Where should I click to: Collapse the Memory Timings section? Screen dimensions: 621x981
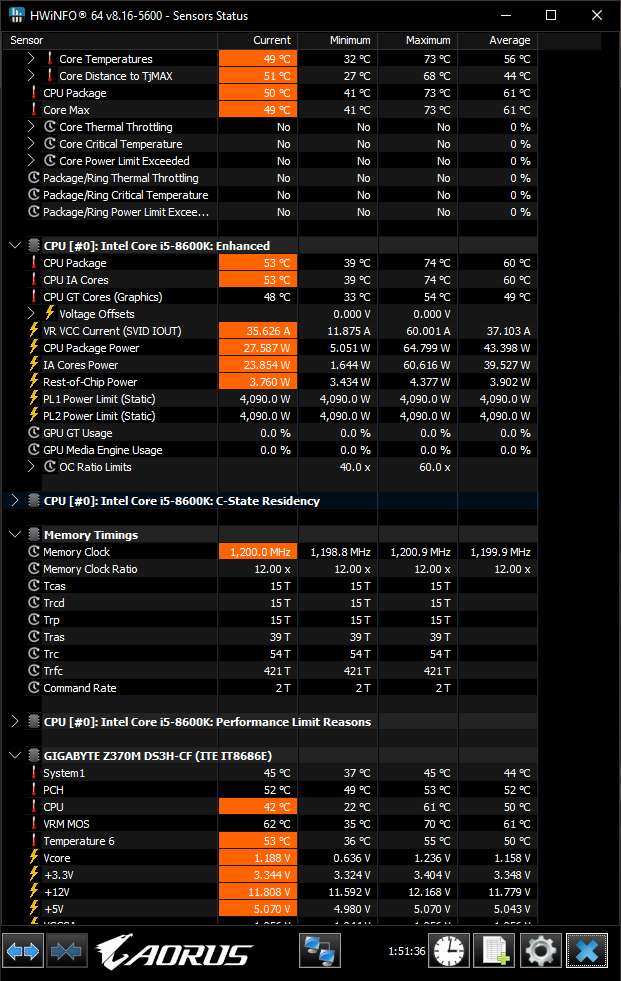pyautogui.click(x=15, y=534)
